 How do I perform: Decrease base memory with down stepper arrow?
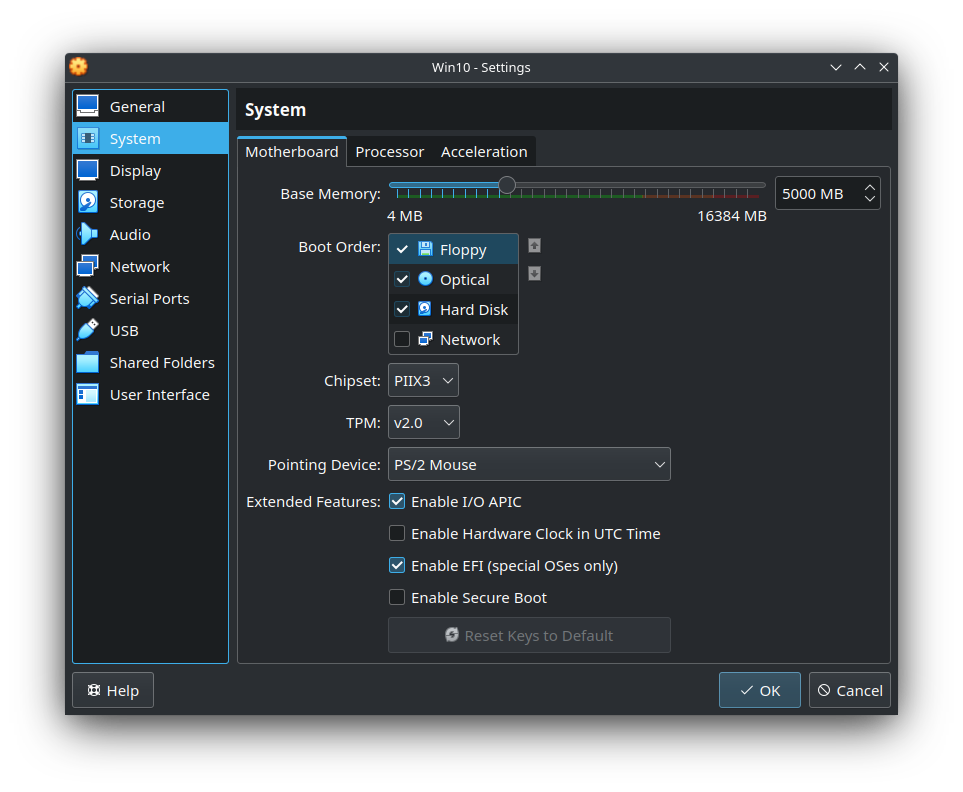[x=870, y=199]
